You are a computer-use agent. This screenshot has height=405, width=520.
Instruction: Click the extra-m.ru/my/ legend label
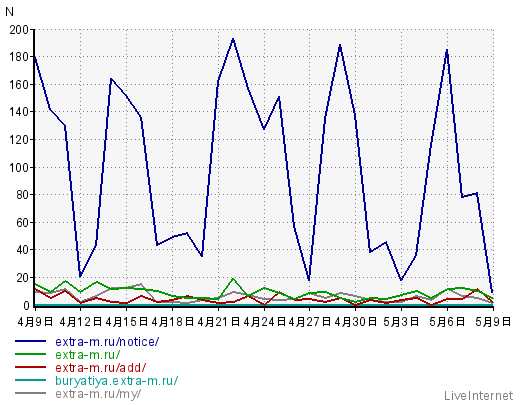[98, 394]
